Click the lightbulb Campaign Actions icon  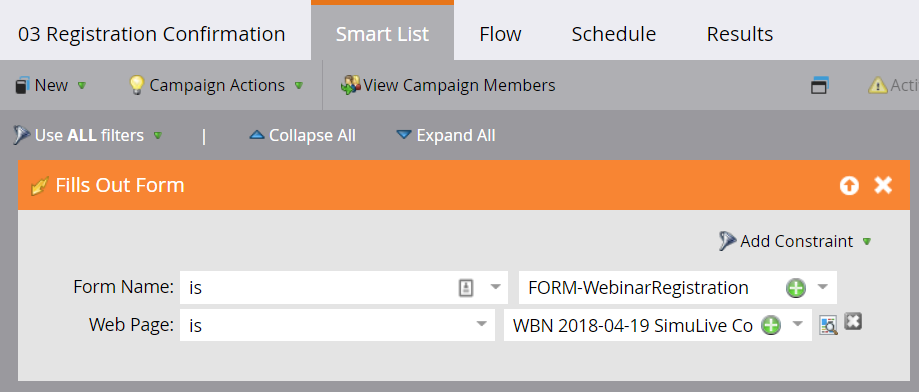click(136, 86)
